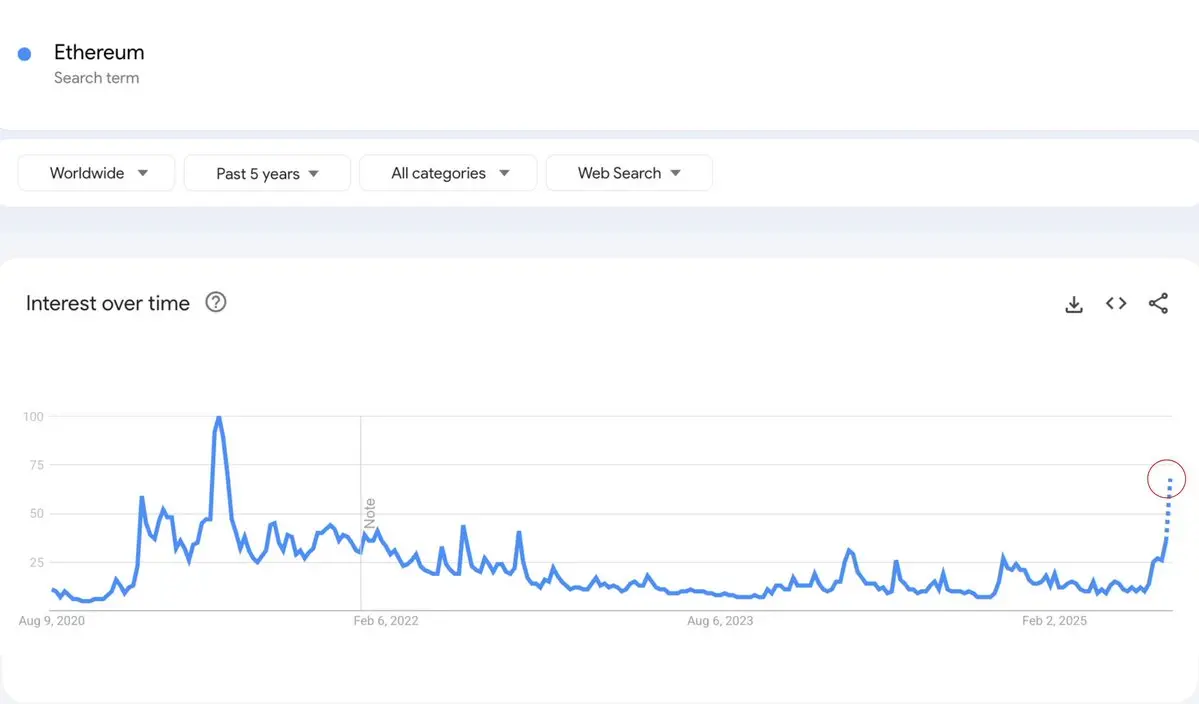This screenshot has height=704, width=1199.
Task: Click the dropdown arrow next to Worldwide
Action: [x=143, y=173]
